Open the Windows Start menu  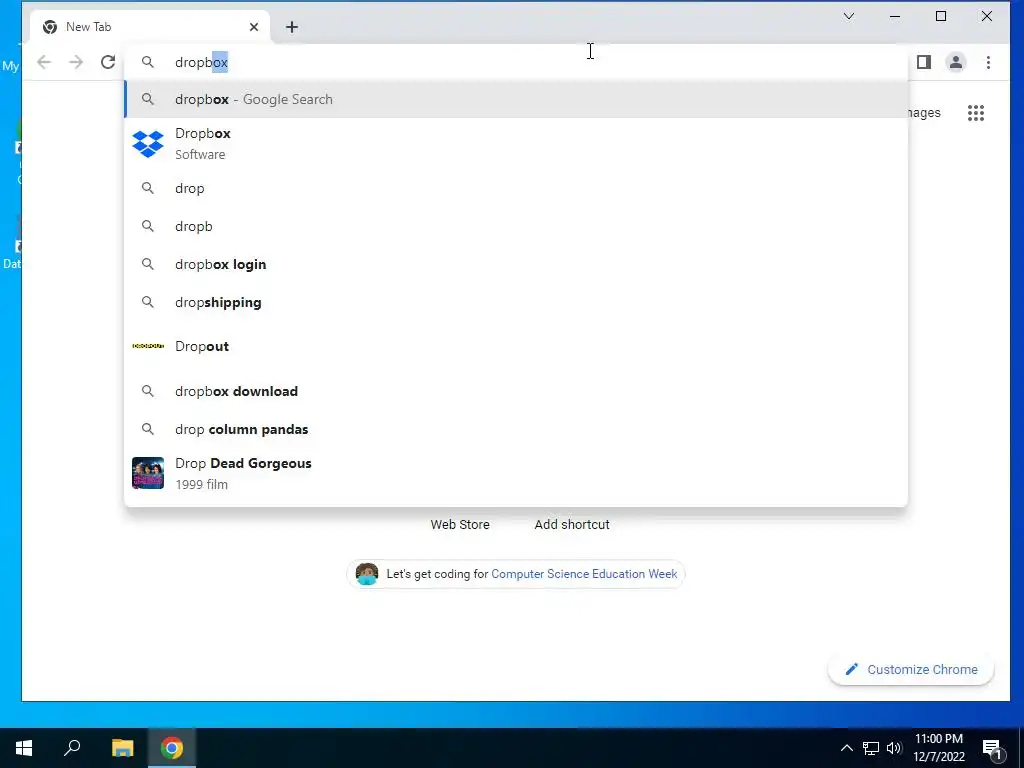click(x=24, y=748)
